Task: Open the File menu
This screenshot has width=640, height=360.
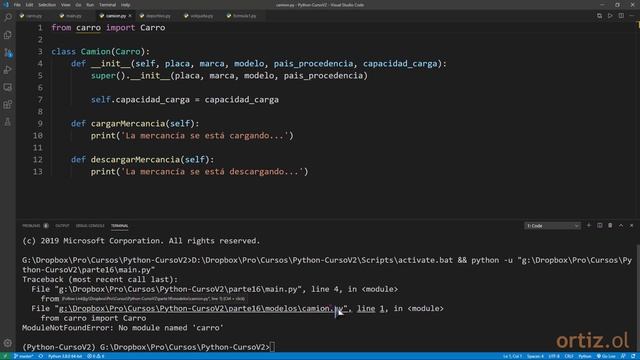Action: (17, 5)
